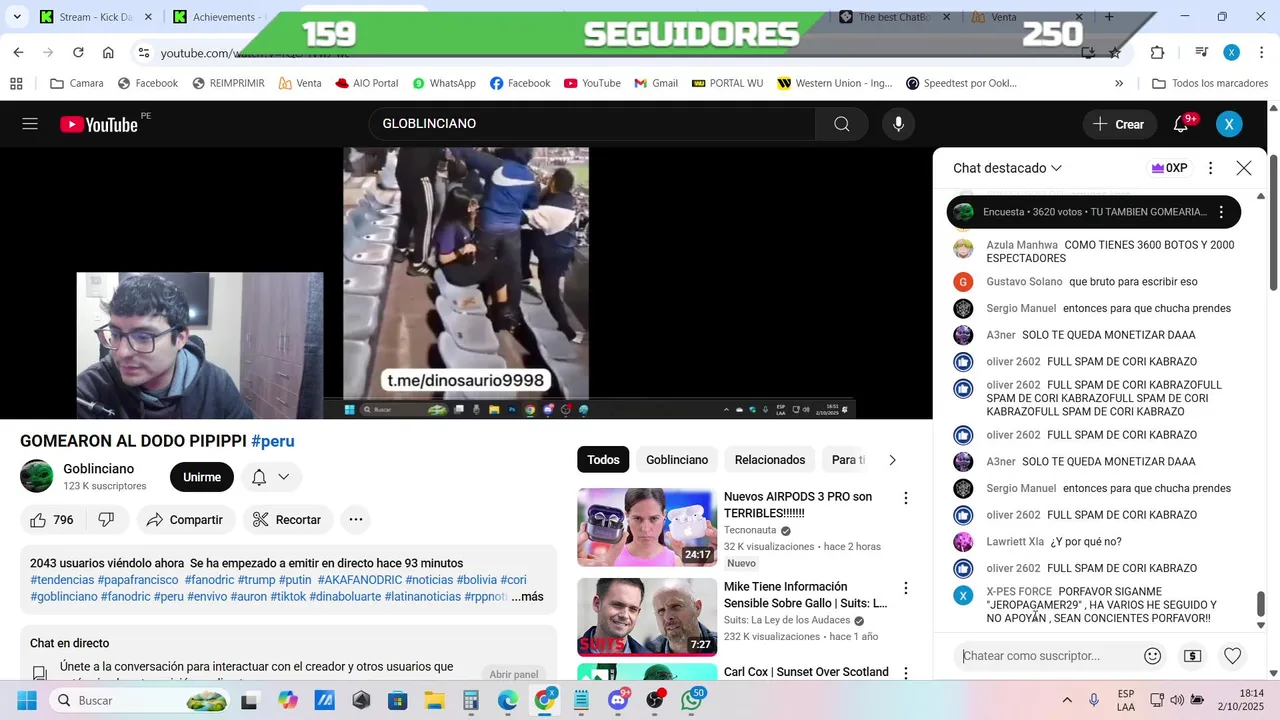The image size is (1280, 720).
Task: Show hidden system tray icons
Action: click(1067, 700)
